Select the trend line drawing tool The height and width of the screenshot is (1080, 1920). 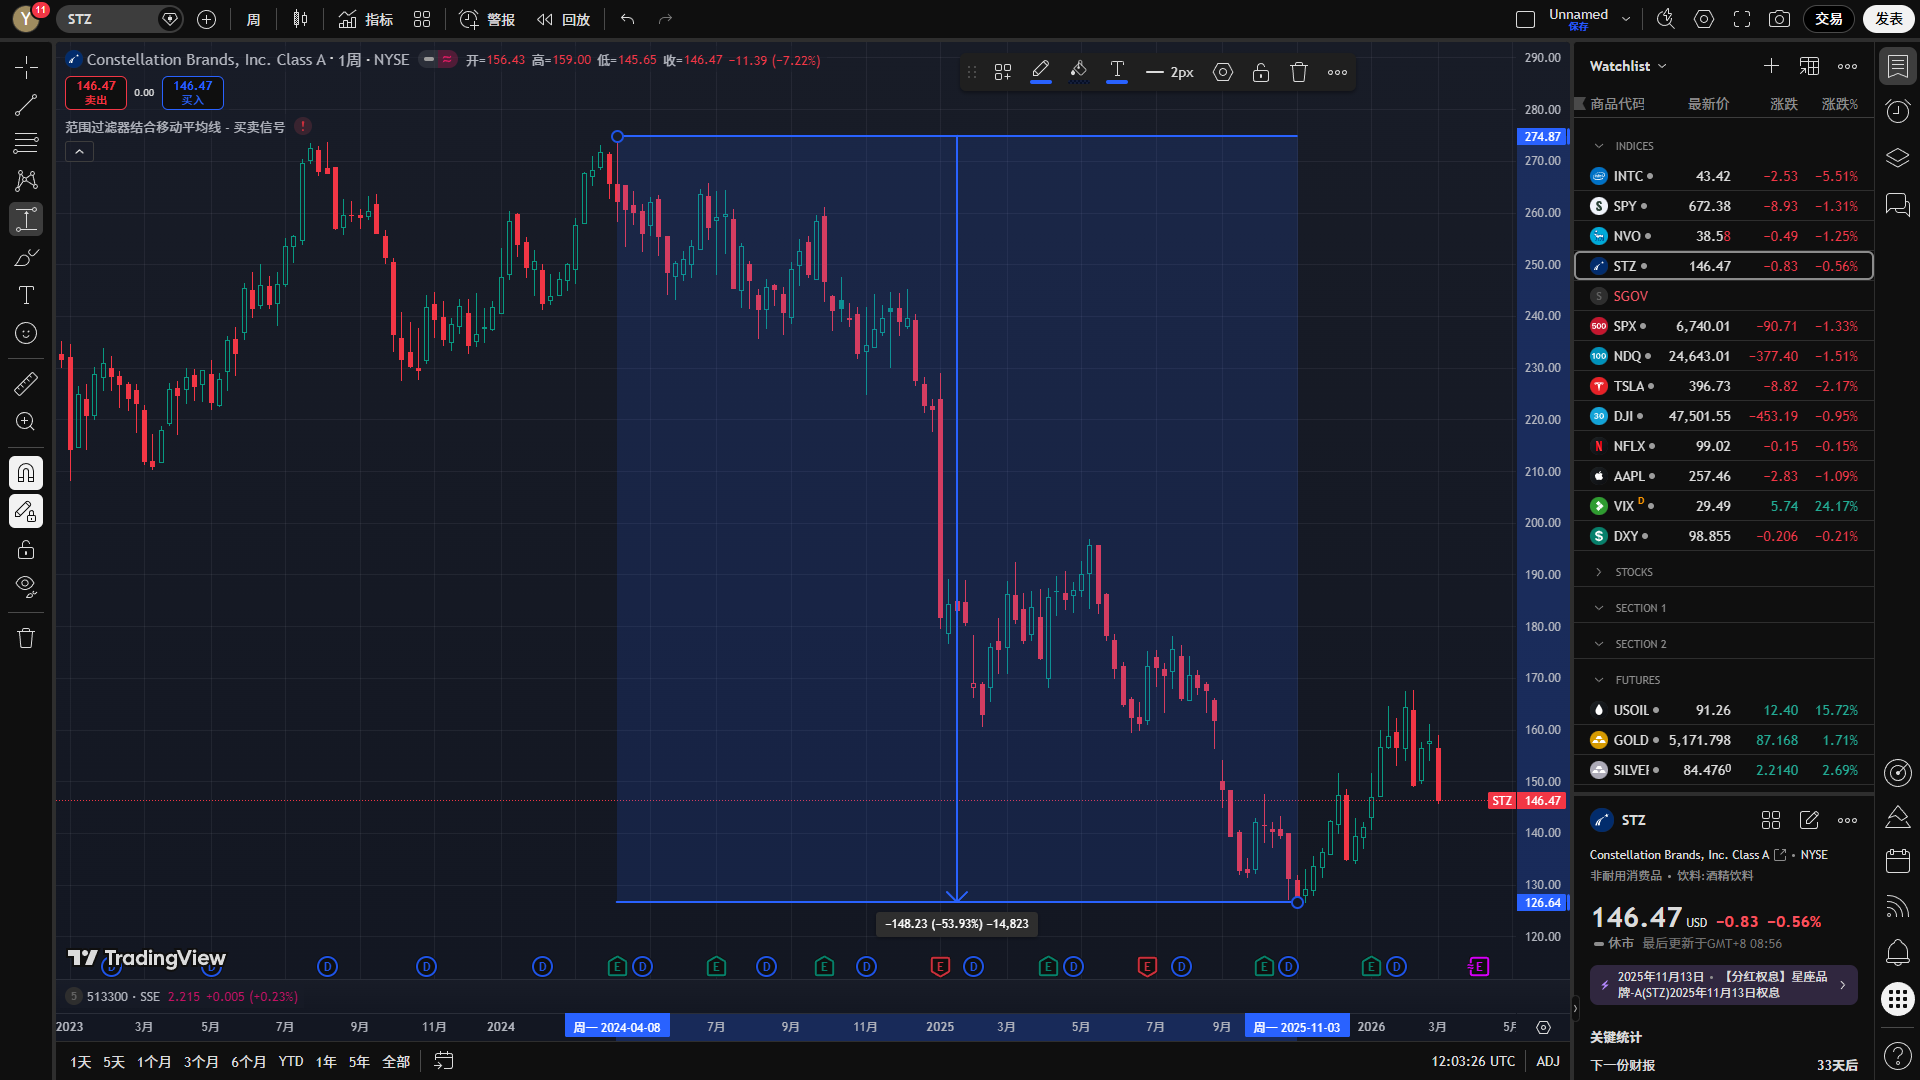pos(26,105)
